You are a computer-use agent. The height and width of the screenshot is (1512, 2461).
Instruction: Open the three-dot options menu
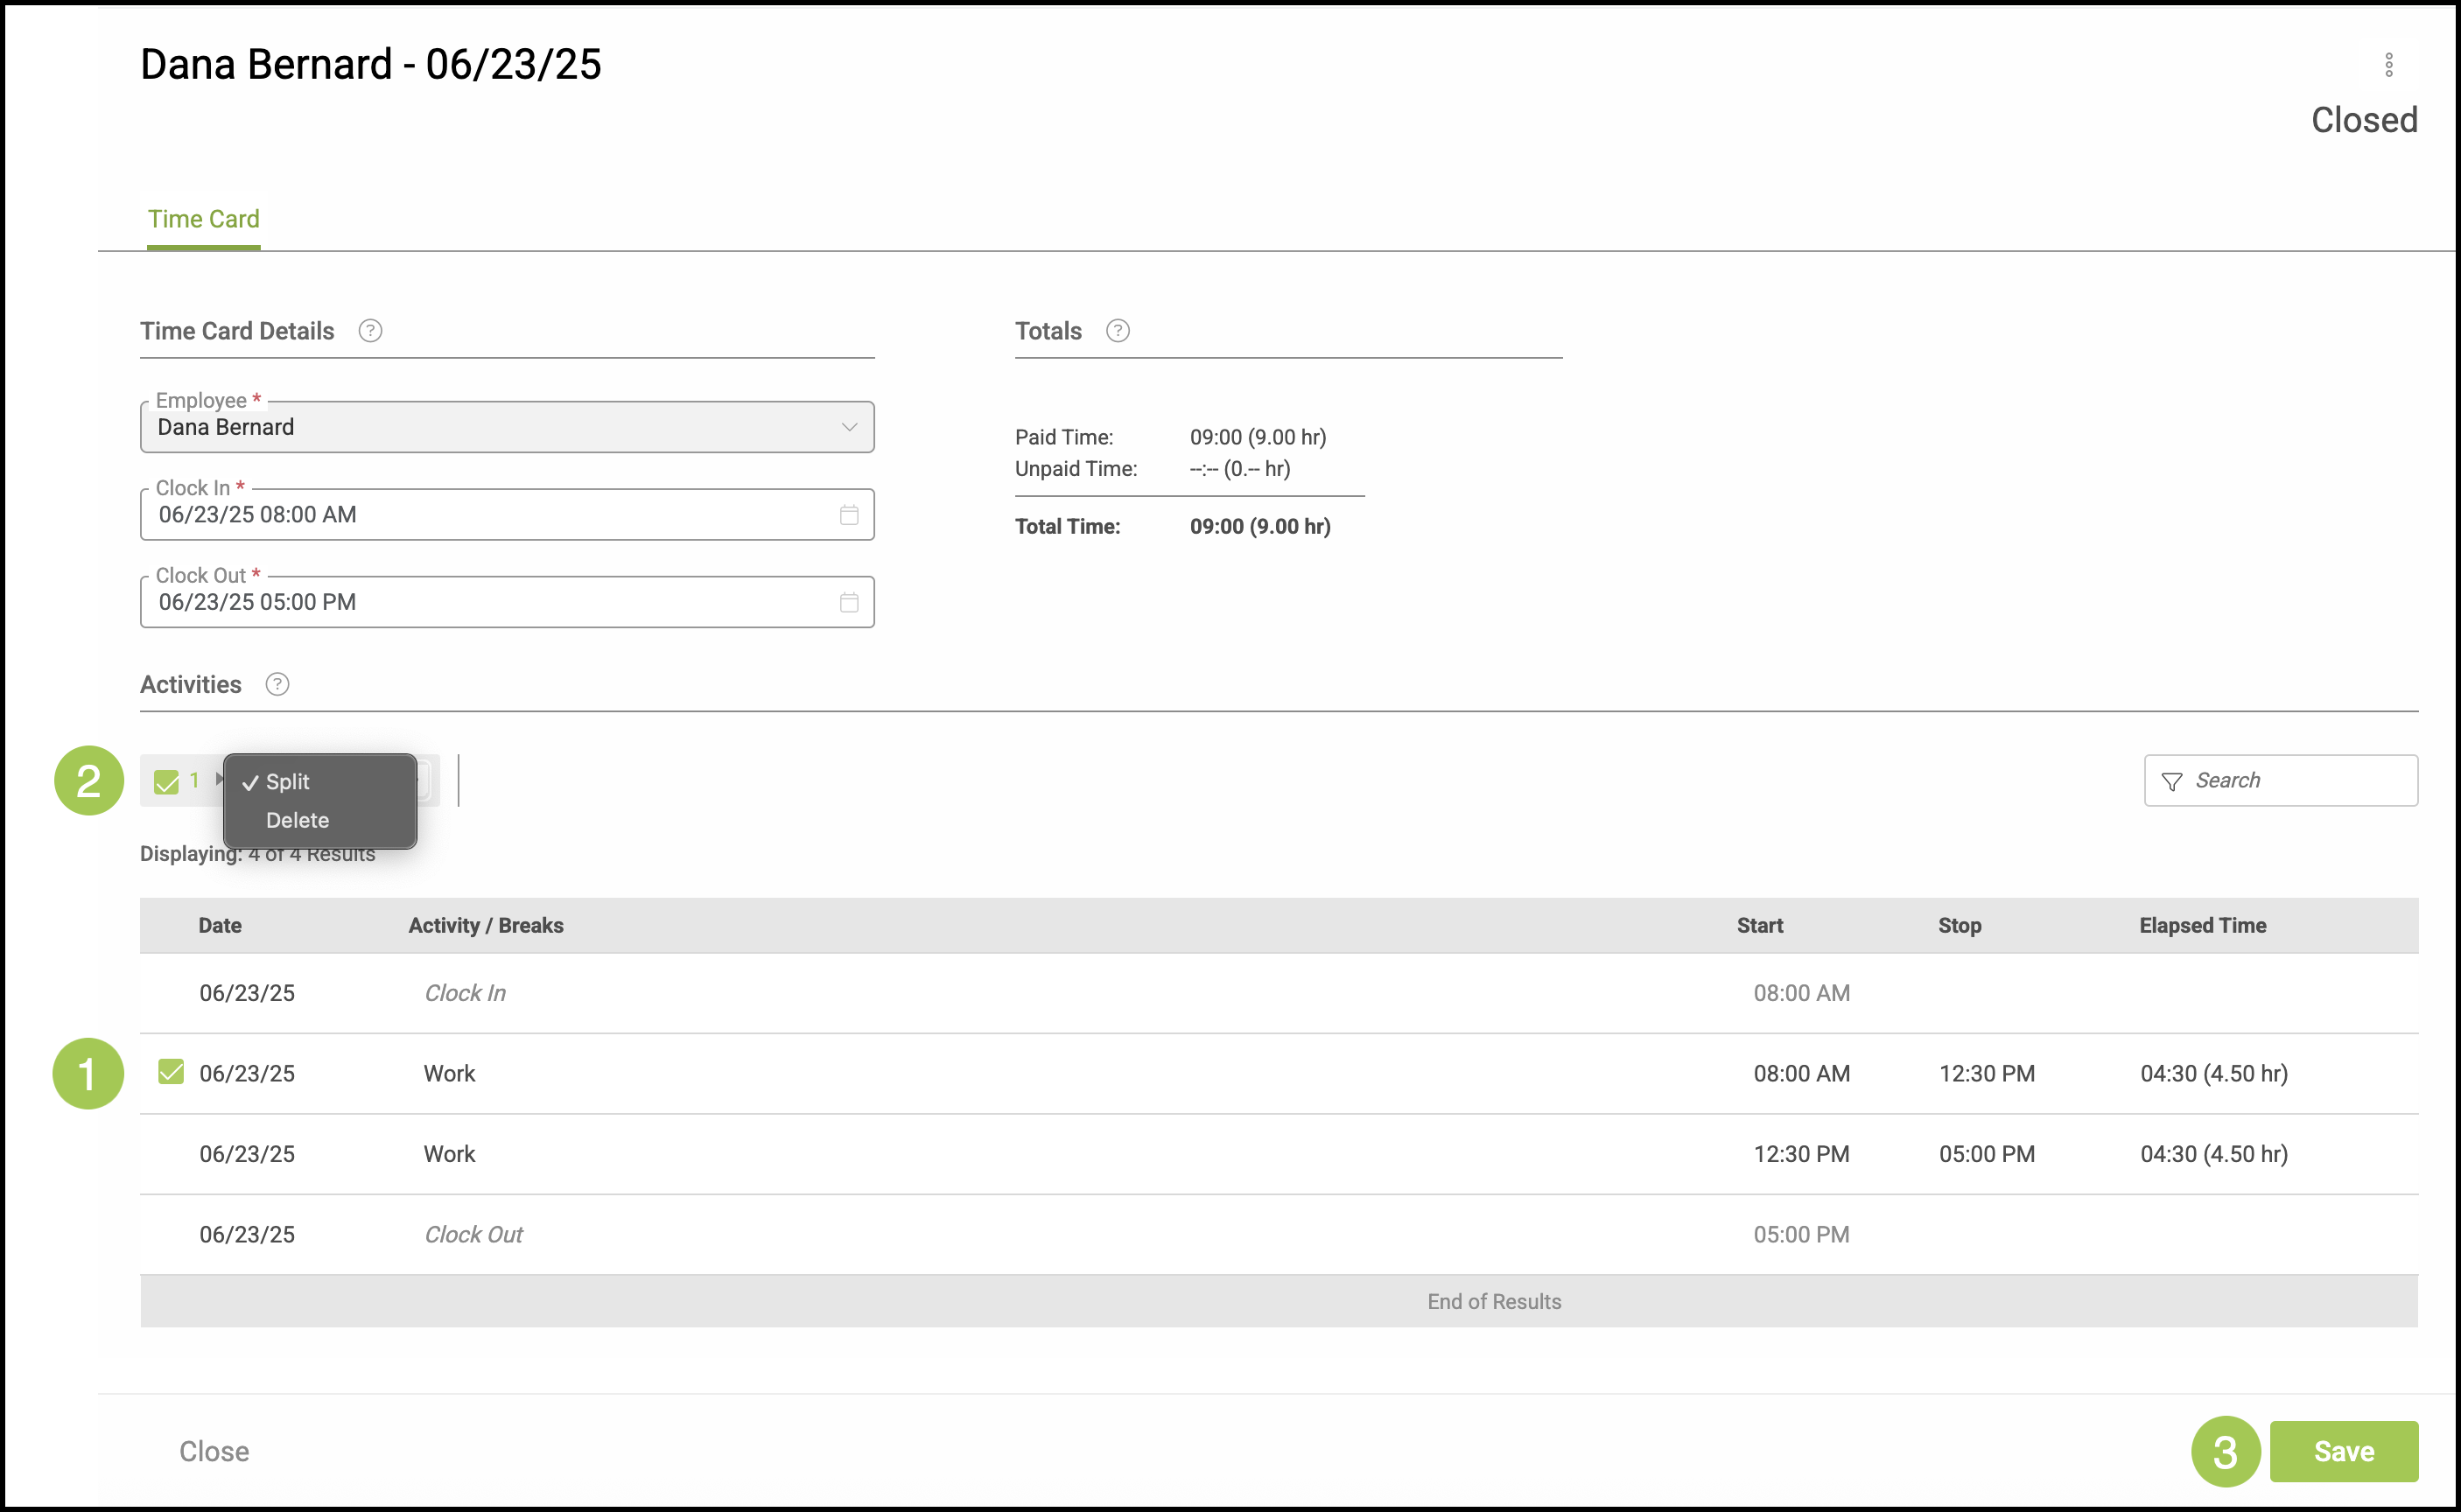click(2388, 65)
